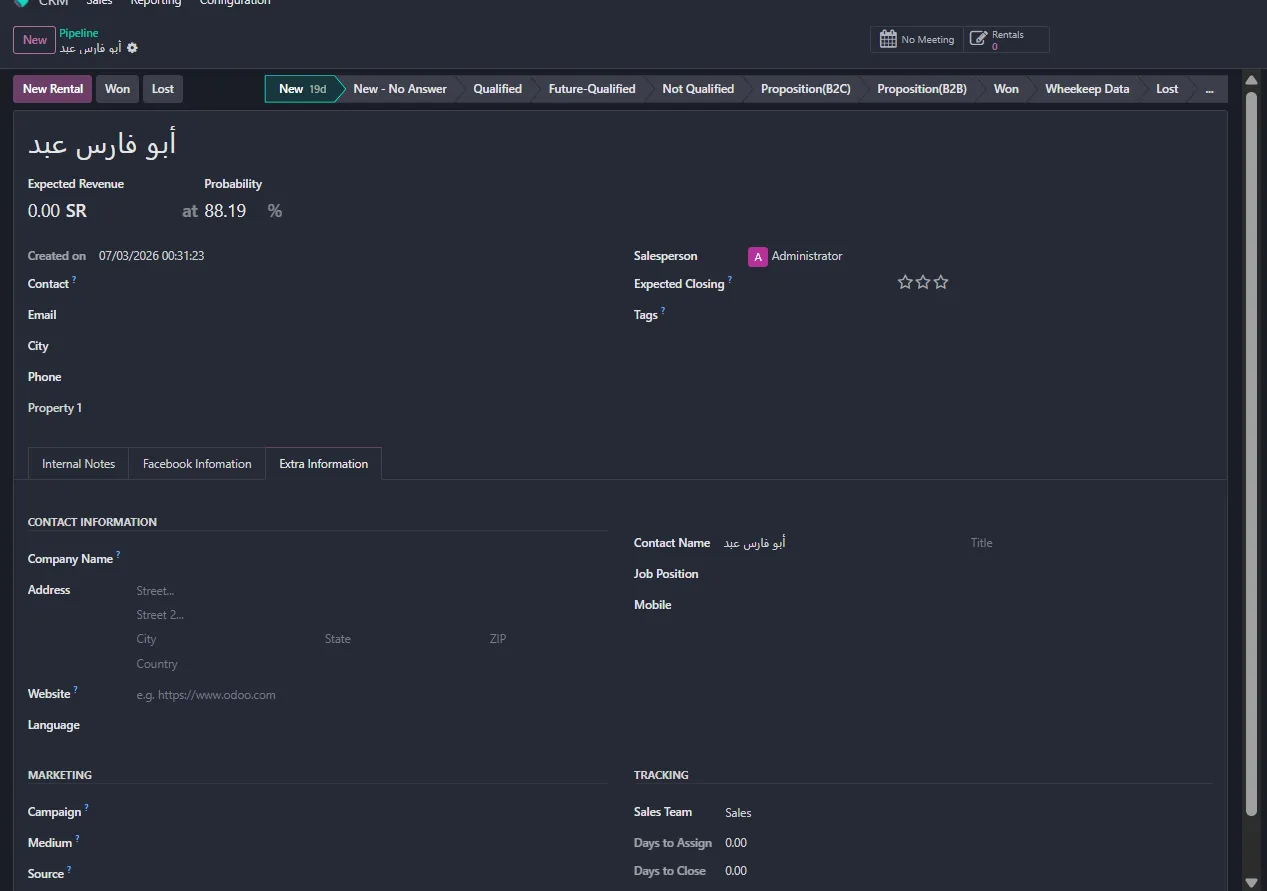This screenshot has width=1267, height=891.
Task: Click the Website input field
Action: click(371, 695)
